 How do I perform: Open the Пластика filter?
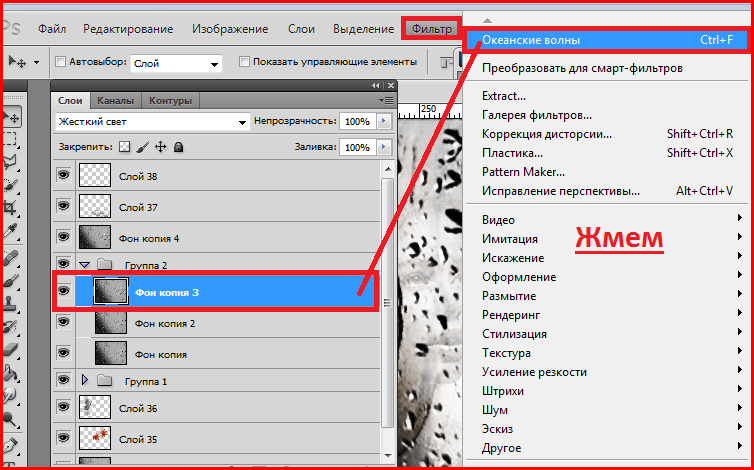(606, 153)
